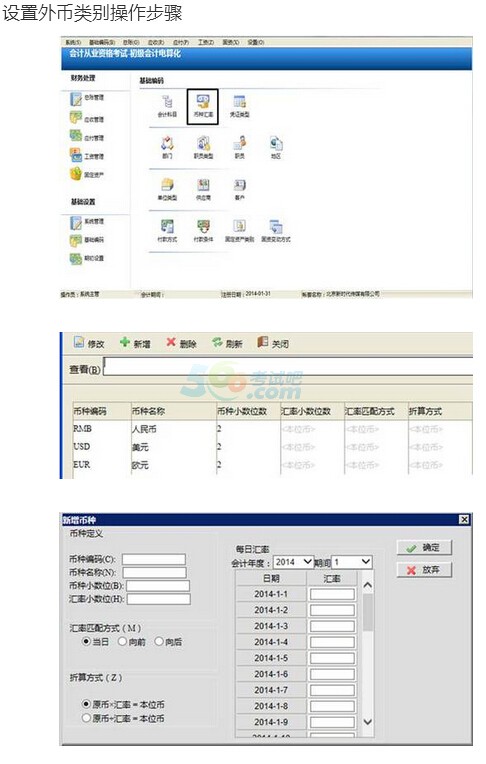Click the 确定 button
Image resolution: width=486 pixels, height=764 pixels.
coord(424,548)
